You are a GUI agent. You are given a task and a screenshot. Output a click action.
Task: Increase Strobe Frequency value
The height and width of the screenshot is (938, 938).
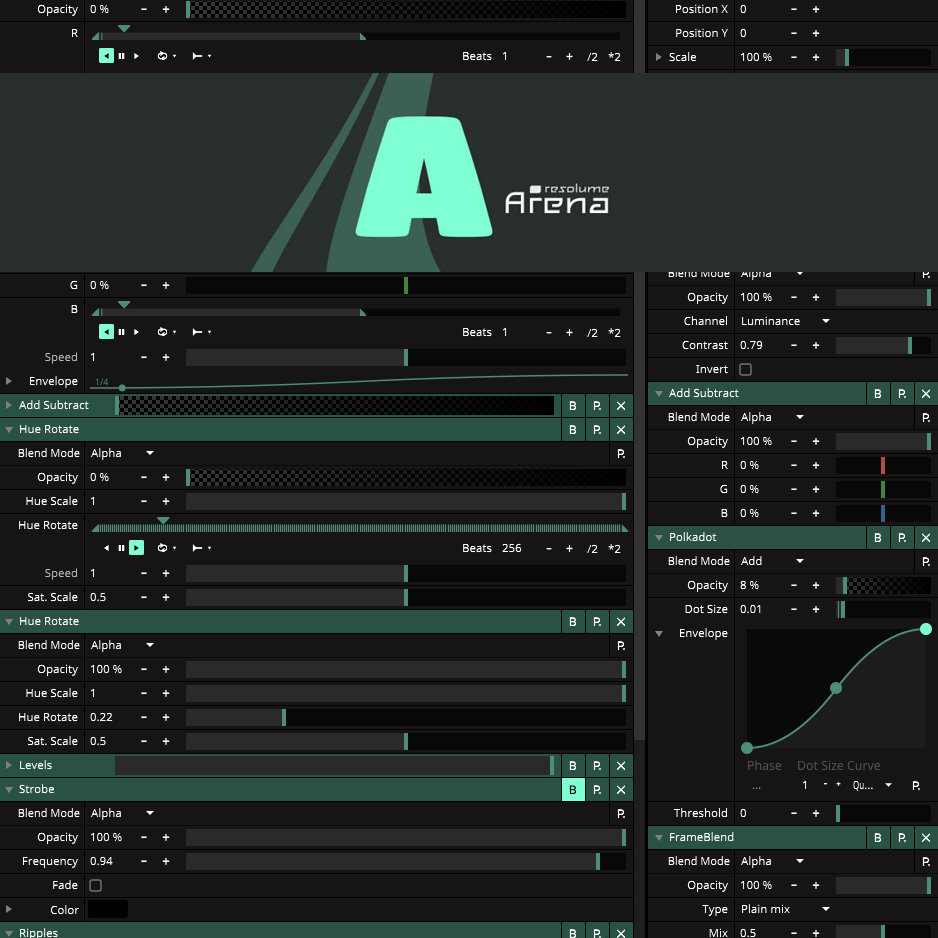pos(166,861)
